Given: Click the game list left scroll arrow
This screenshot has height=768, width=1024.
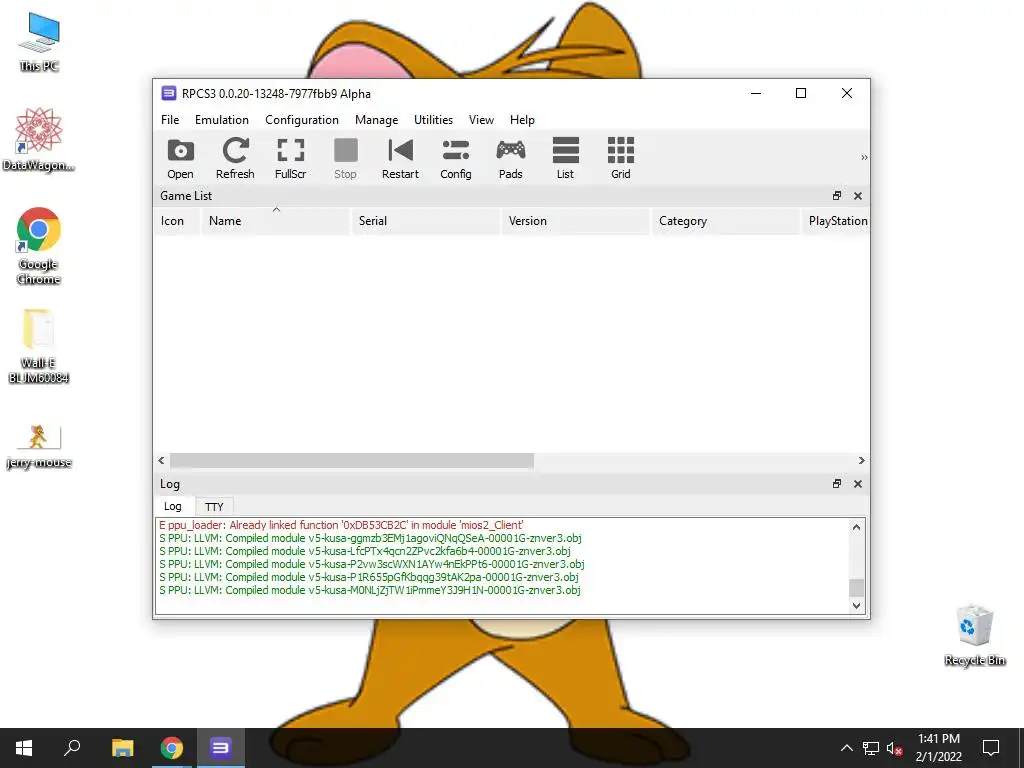Looking at the screenshot, I should coord(161,460).
